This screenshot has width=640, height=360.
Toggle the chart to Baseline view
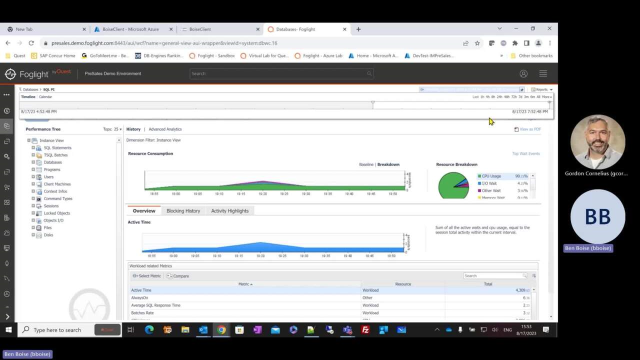366,164
